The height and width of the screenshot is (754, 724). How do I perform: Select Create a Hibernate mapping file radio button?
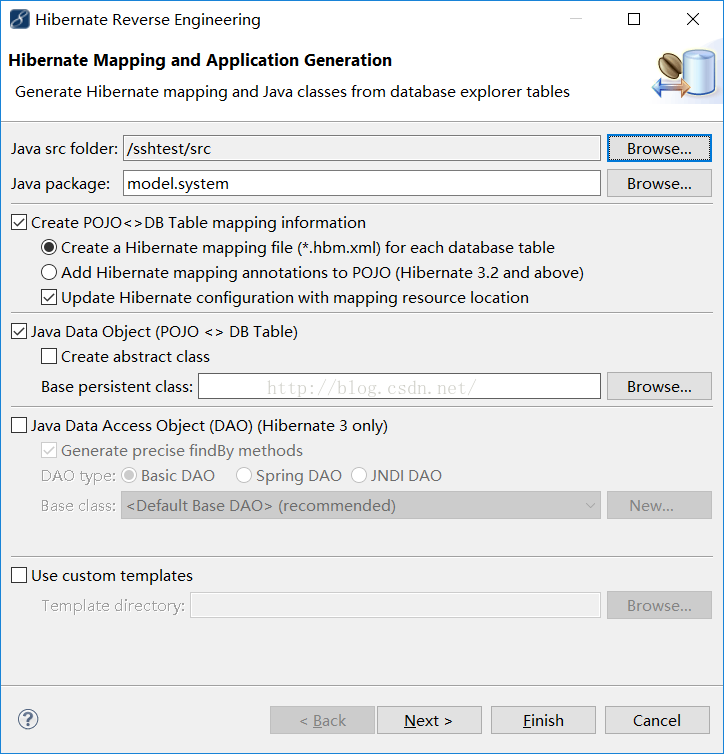pos(49,247)
